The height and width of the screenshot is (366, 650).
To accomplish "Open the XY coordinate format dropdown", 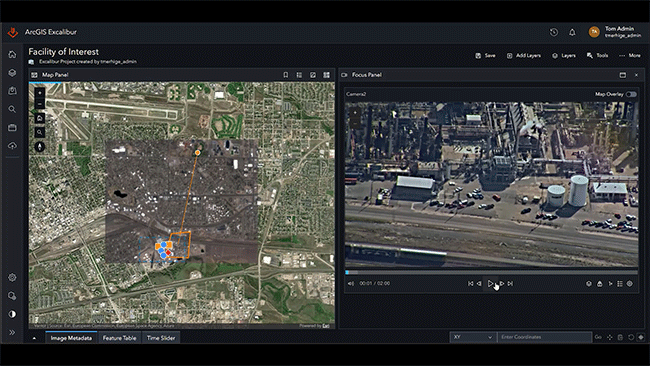I will [473, 337].
